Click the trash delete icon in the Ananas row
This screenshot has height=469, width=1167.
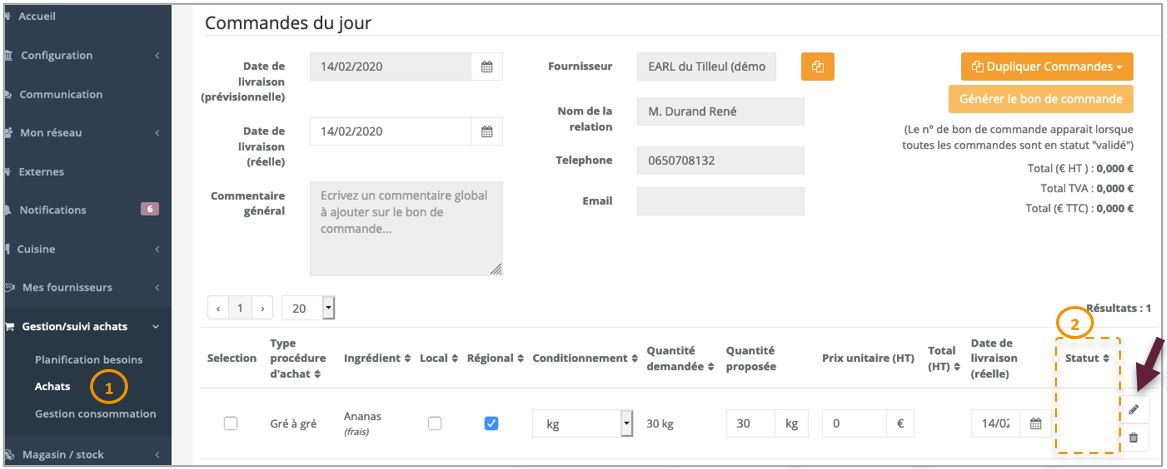[1133, 437]
